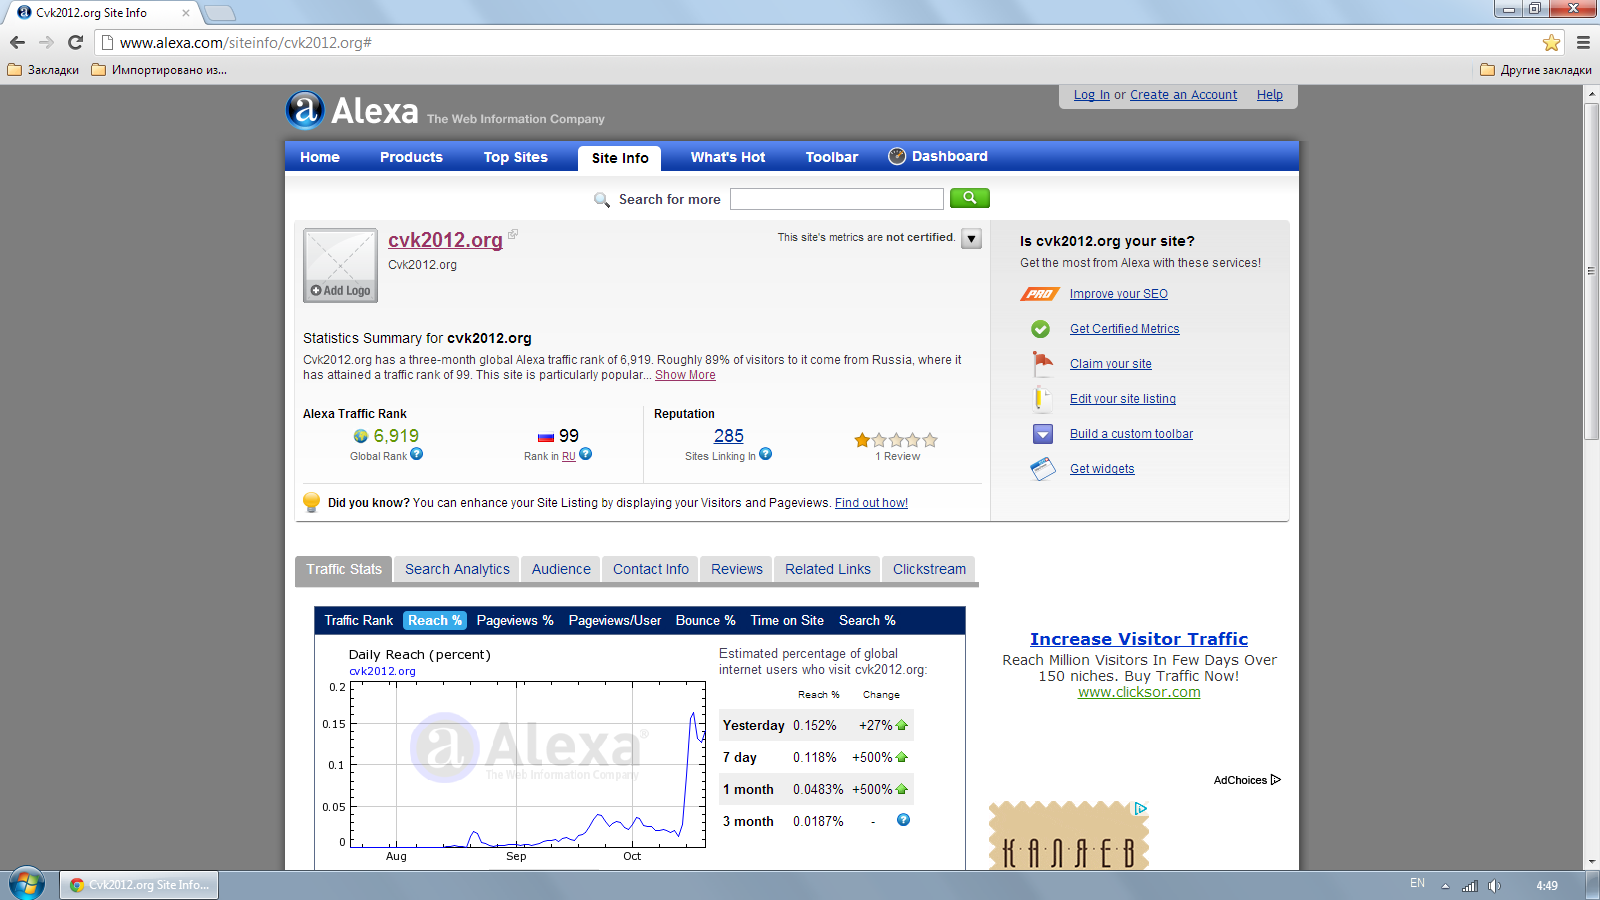Open the Windows Start button
This screenshot has height=900, width=1600.
27,884
